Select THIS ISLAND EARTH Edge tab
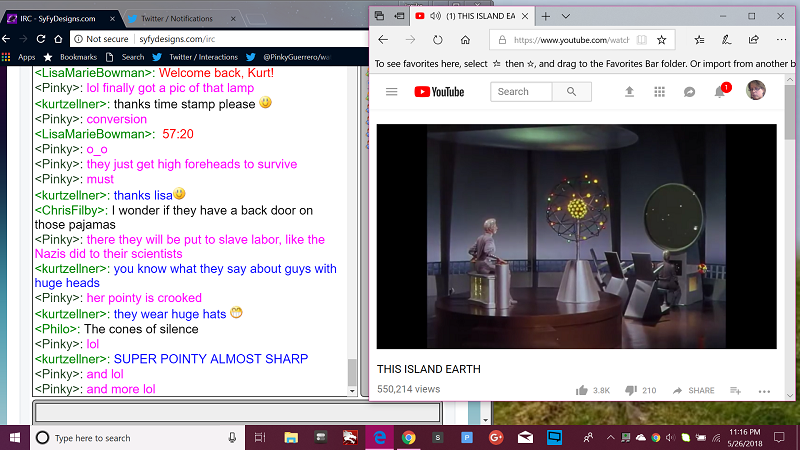800x450 pixels. 472,16
